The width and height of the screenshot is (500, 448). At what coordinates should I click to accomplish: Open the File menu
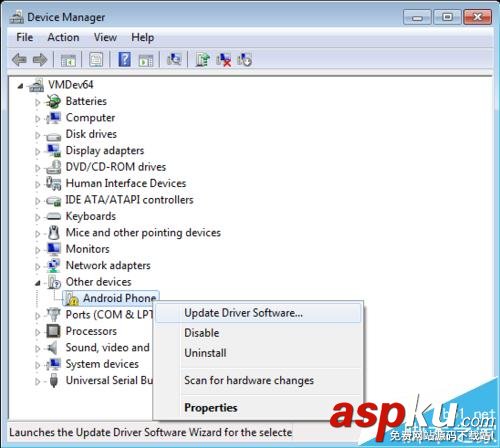[x=25, y=37]
